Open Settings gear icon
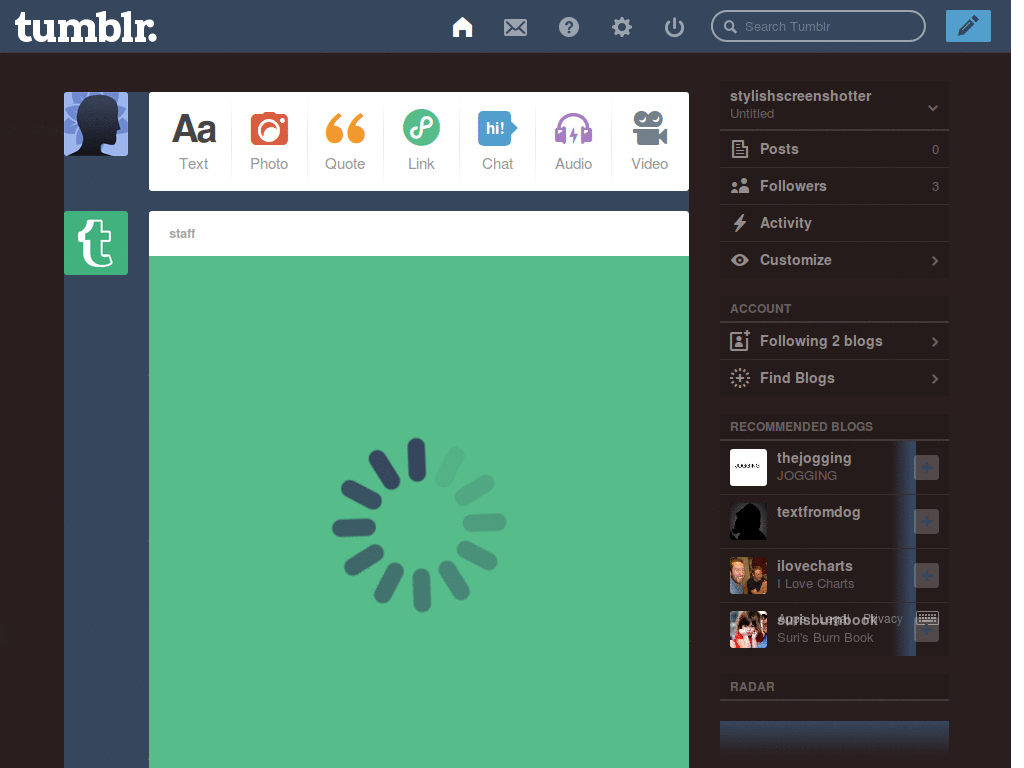The height and width of the screenshot is (768, 1024). coord(622,27)
